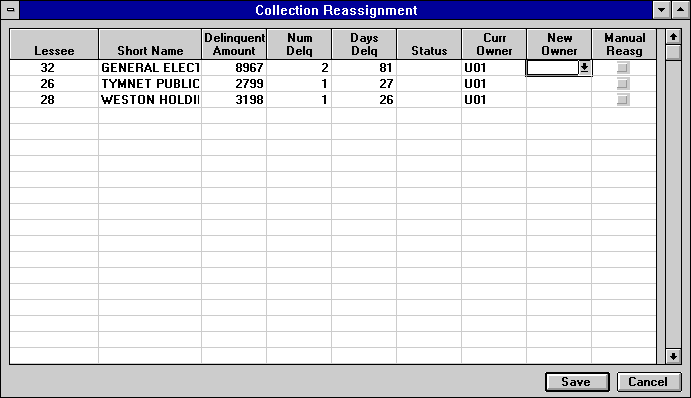Select the GENERAL ELECT short name cell
Image resolution: width=691 pixels, height=398 pixels.
pyautogui.click(x=150, y=67)
